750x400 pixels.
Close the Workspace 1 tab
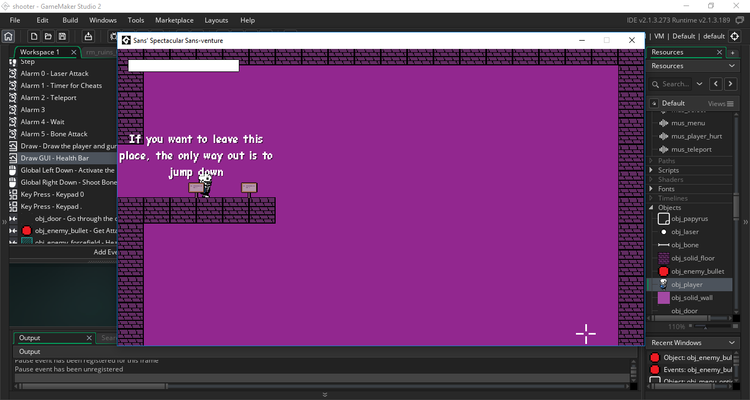[73, 52]
